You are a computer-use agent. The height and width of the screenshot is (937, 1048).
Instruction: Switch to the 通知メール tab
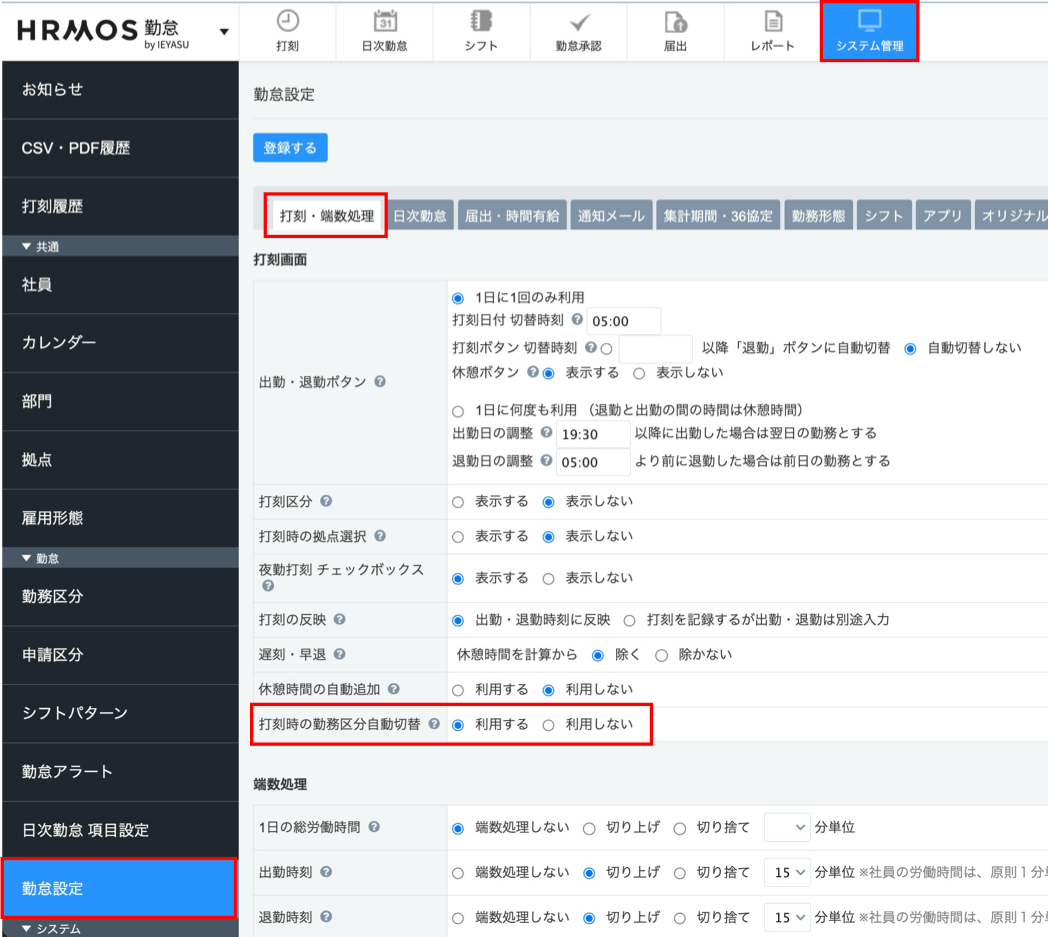click(x=611, y=216)
